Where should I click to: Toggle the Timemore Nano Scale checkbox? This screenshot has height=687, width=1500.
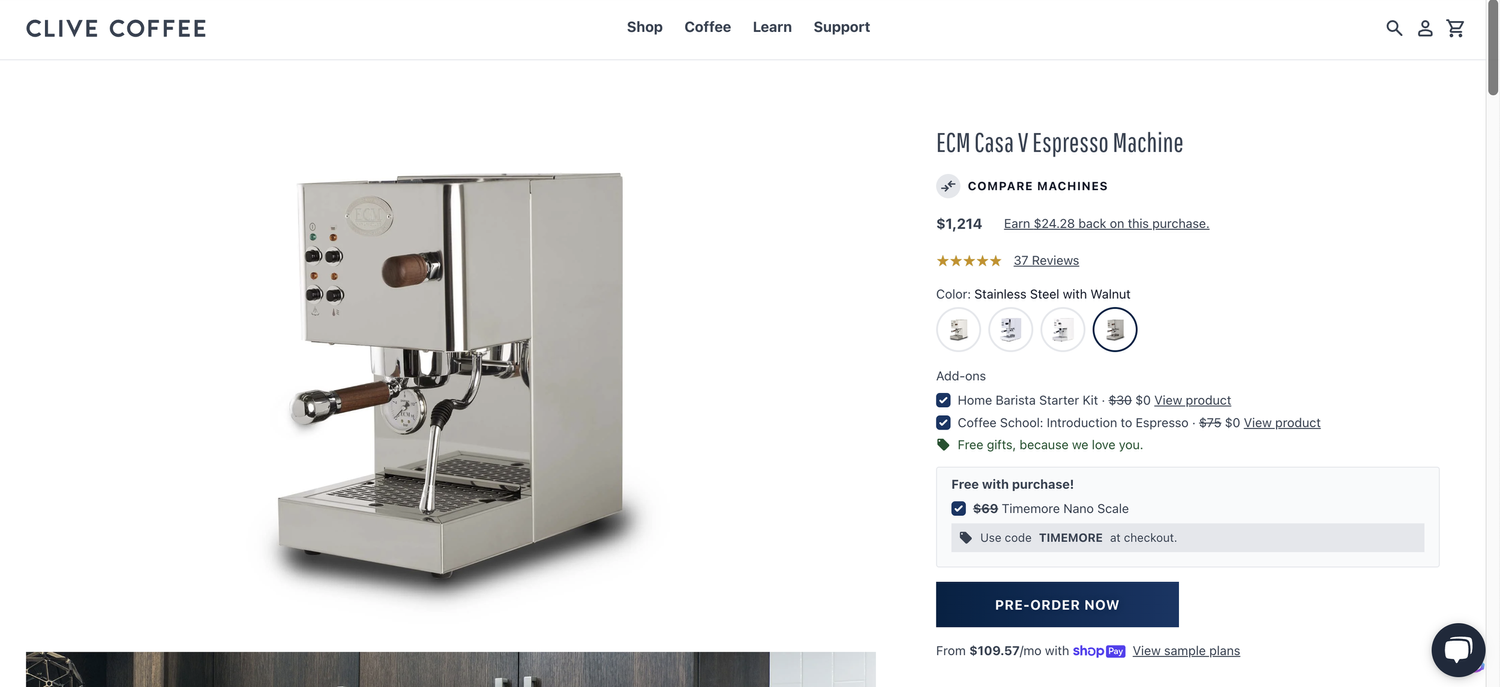[959, 509]
